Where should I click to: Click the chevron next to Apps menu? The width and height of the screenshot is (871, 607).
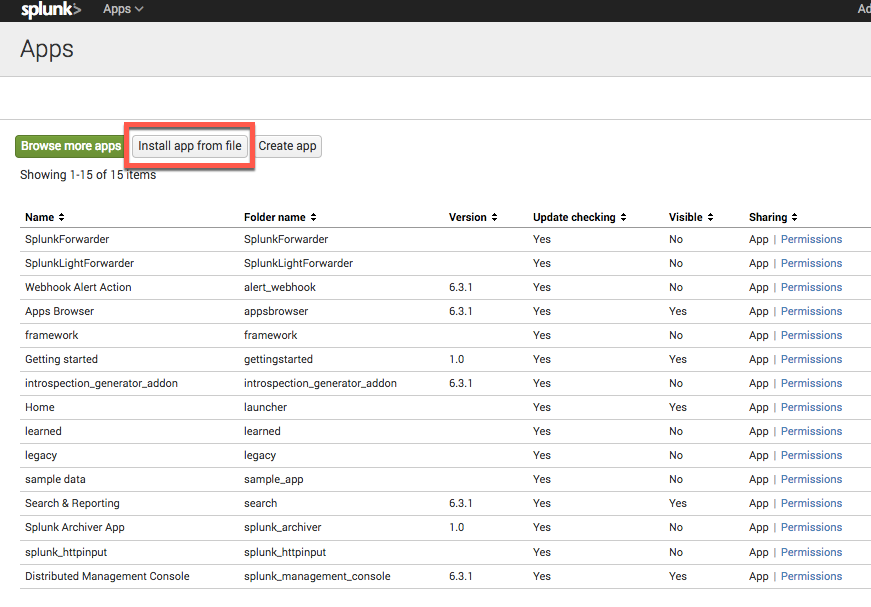[137, 9]
